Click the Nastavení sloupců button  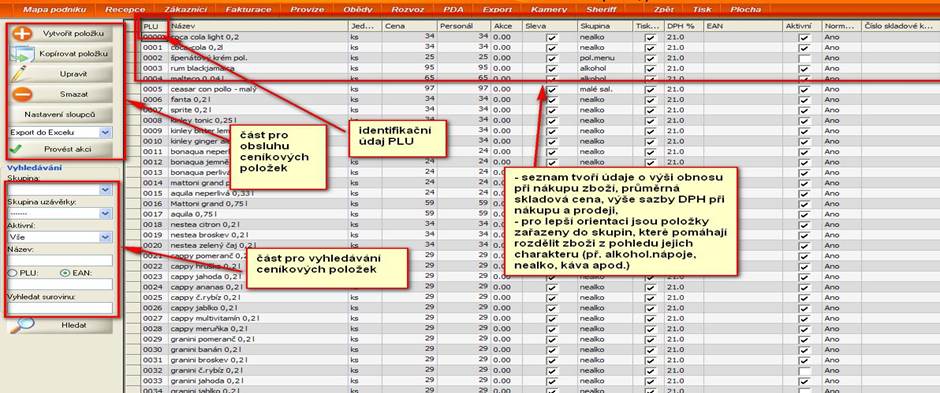coord(59,114)
